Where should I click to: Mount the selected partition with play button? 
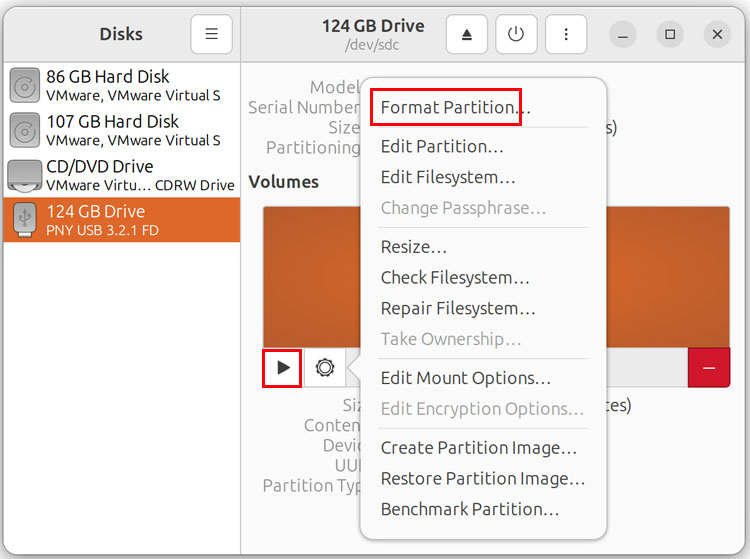[282, 368]
